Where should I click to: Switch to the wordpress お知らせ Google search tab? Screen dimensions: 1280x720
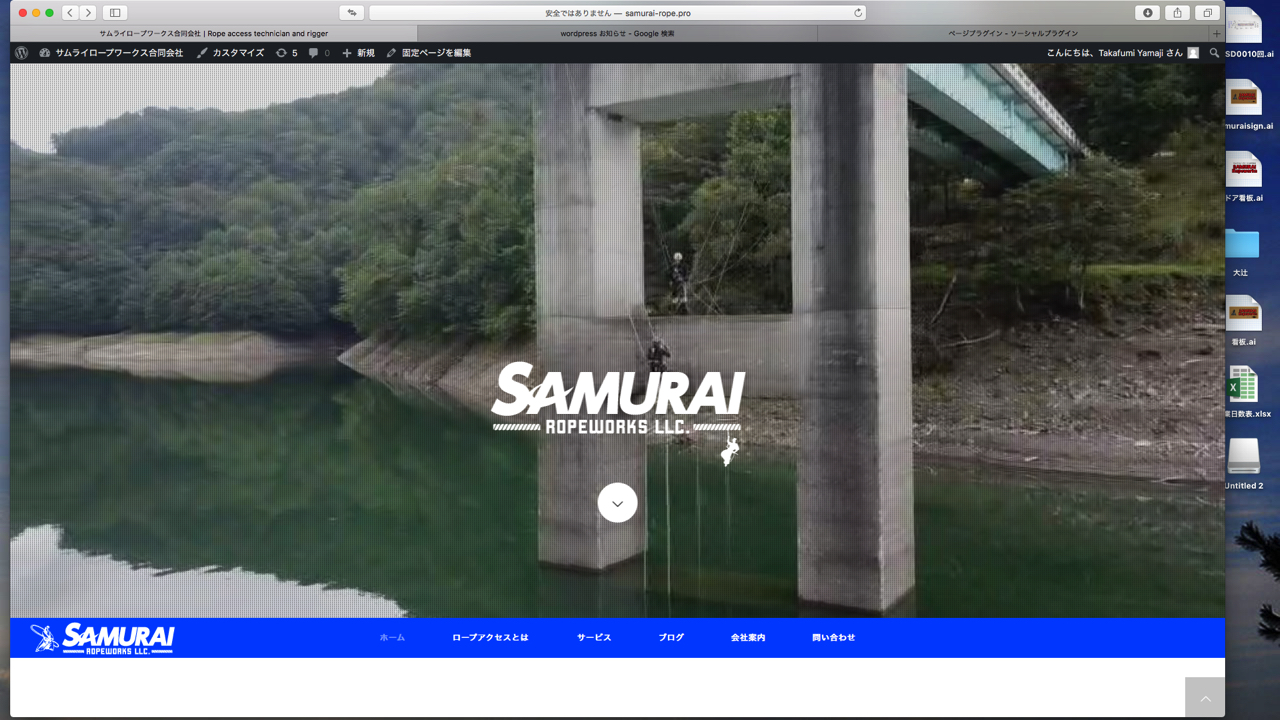point(617,33)
